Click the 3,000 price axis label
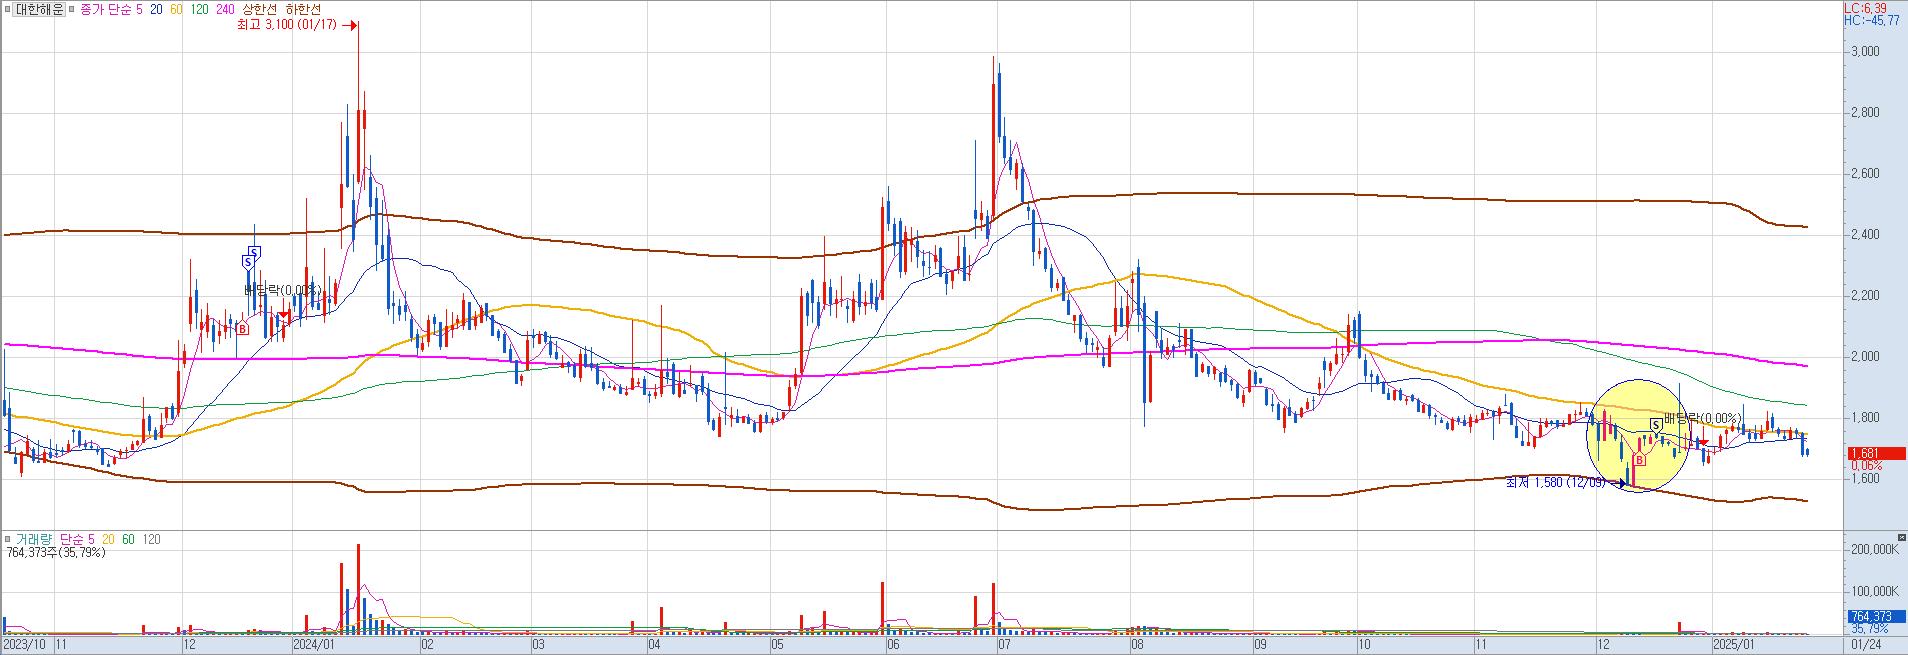Screen dimensions: 1908x655 coord(1866,51)
